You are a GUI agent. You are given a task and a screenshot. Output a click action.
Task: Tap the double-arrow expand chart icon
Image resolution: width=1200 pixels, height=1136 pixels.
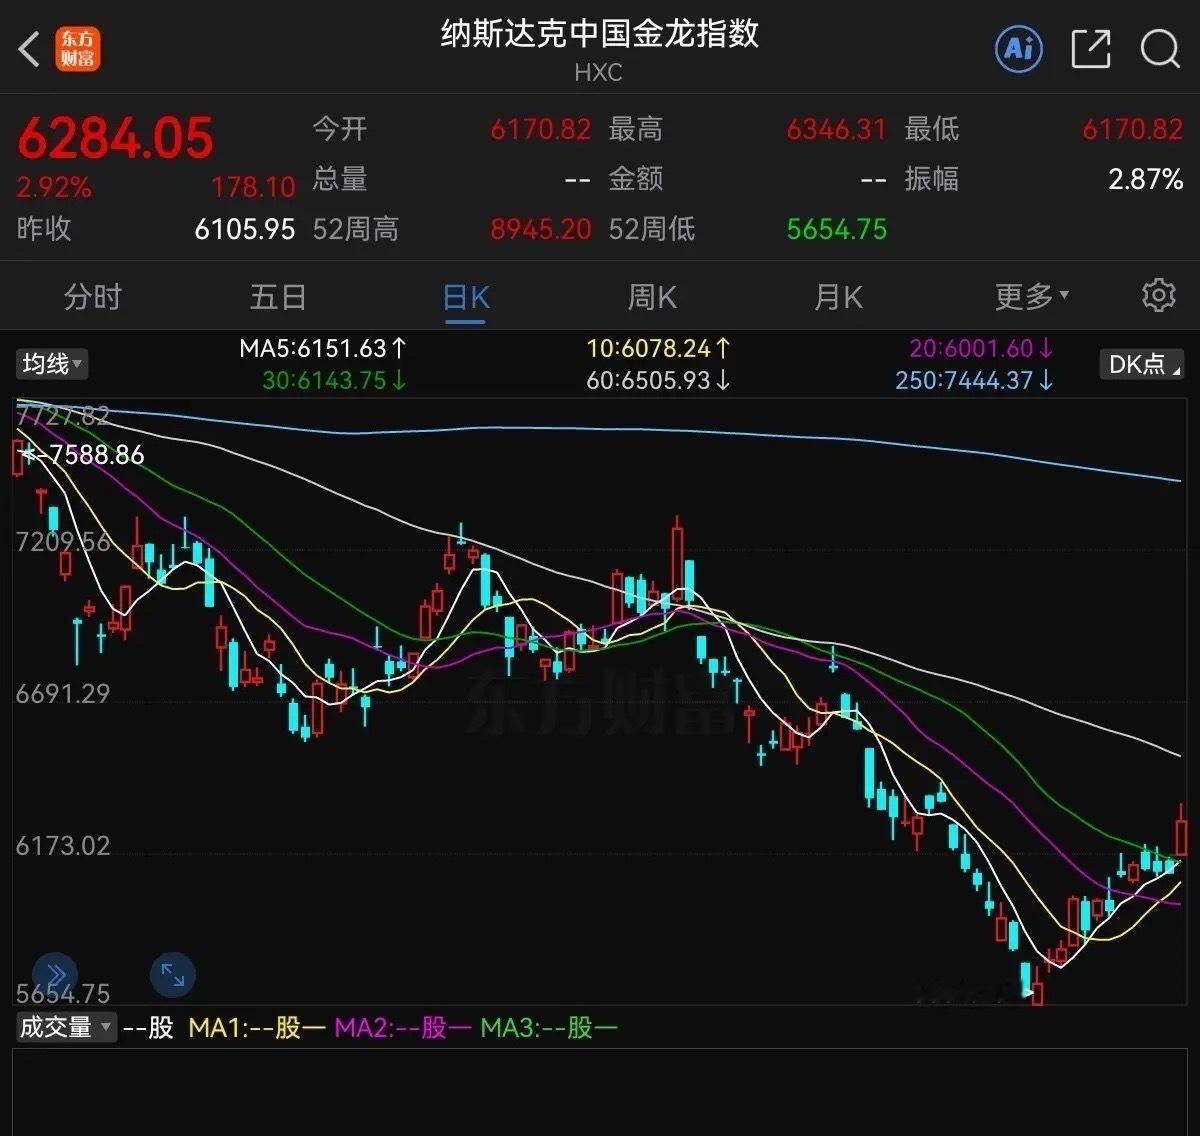pos(55,975)
